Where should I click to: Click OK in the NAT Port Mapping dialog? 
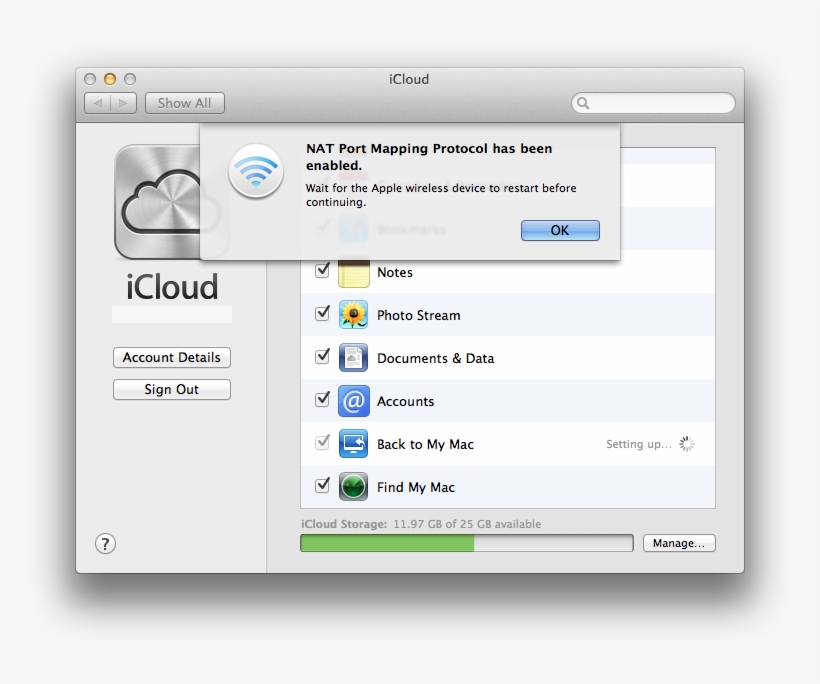(x=560, y=230)
